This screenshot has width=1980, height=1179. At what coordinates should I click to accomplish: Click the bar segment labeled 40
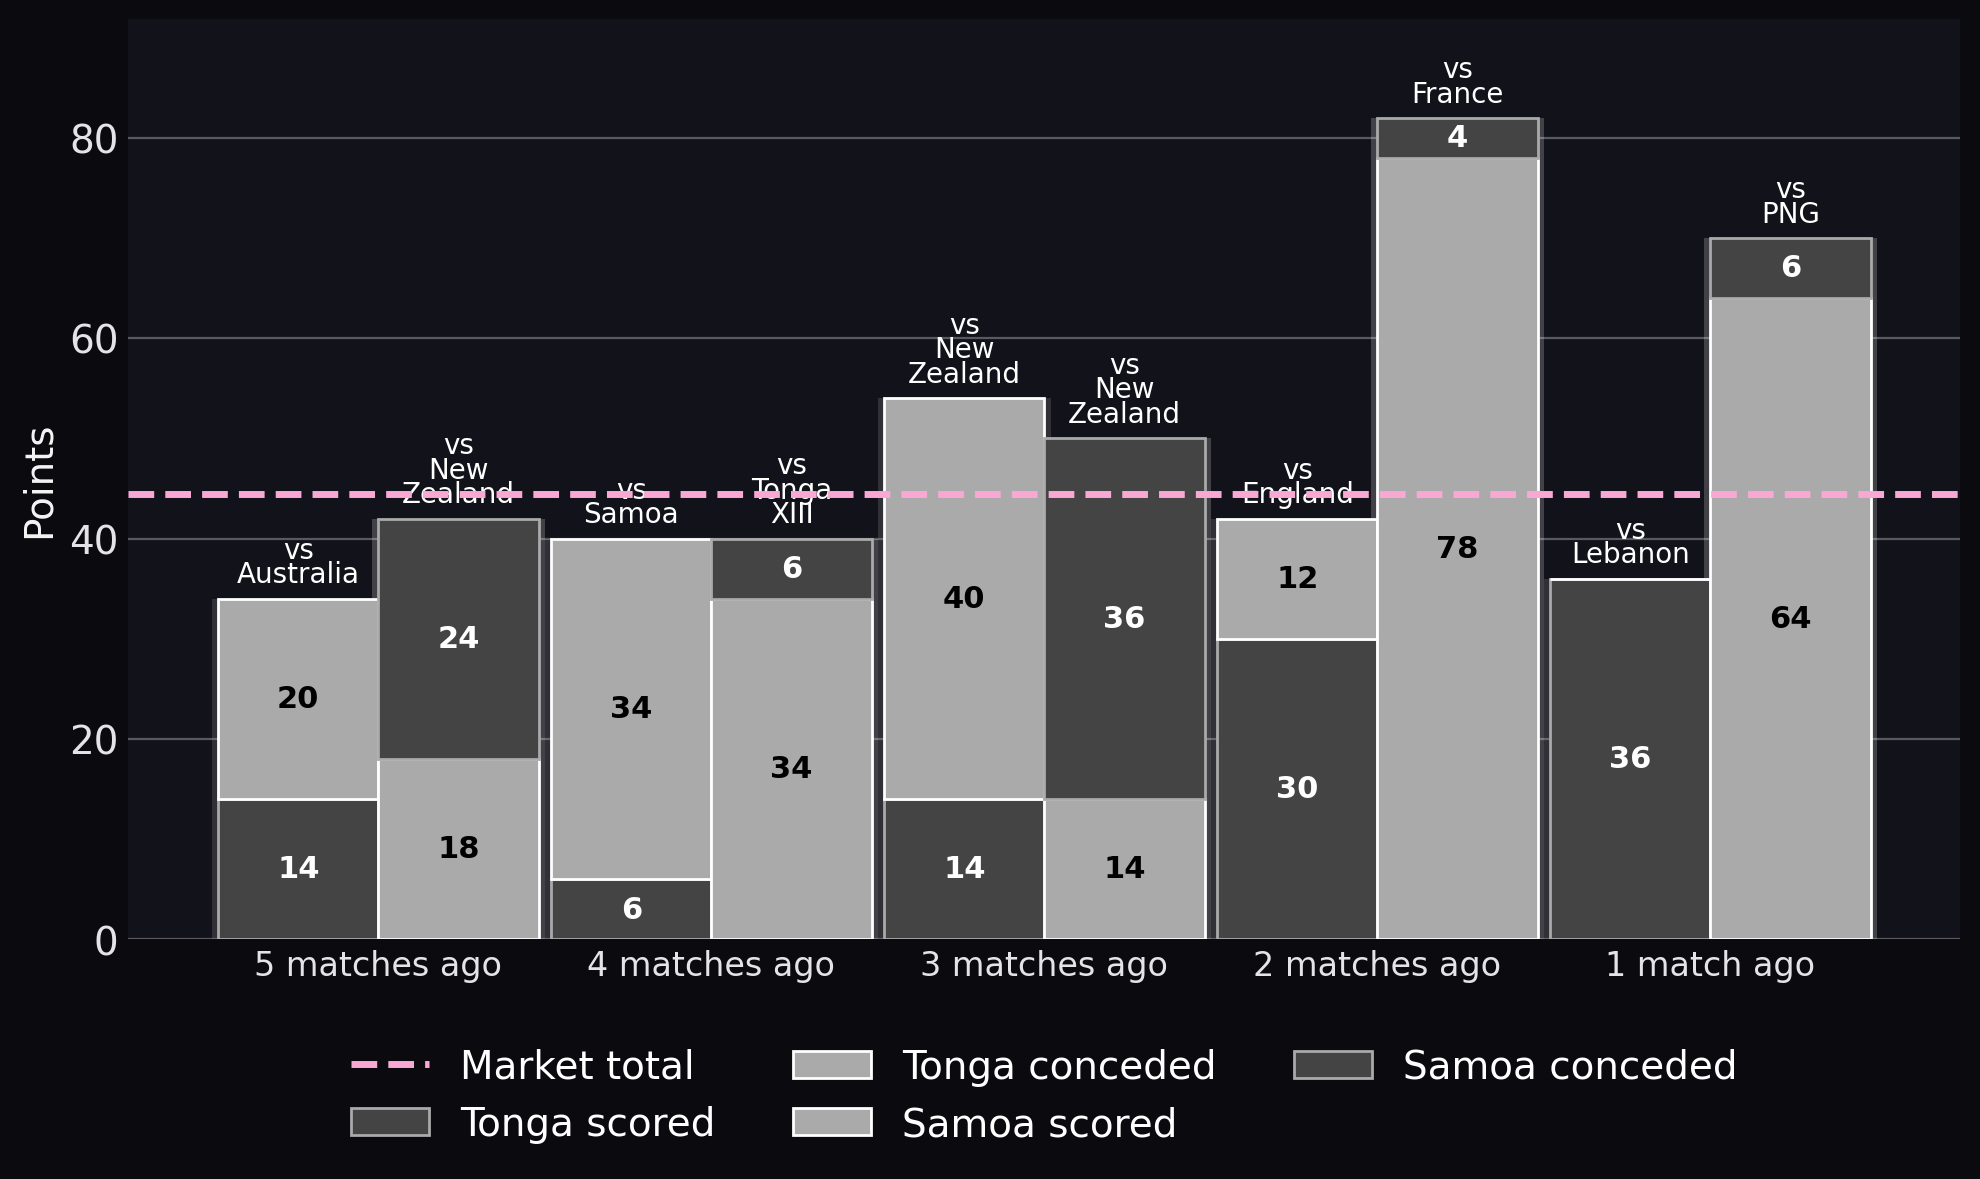coord(964,598)
